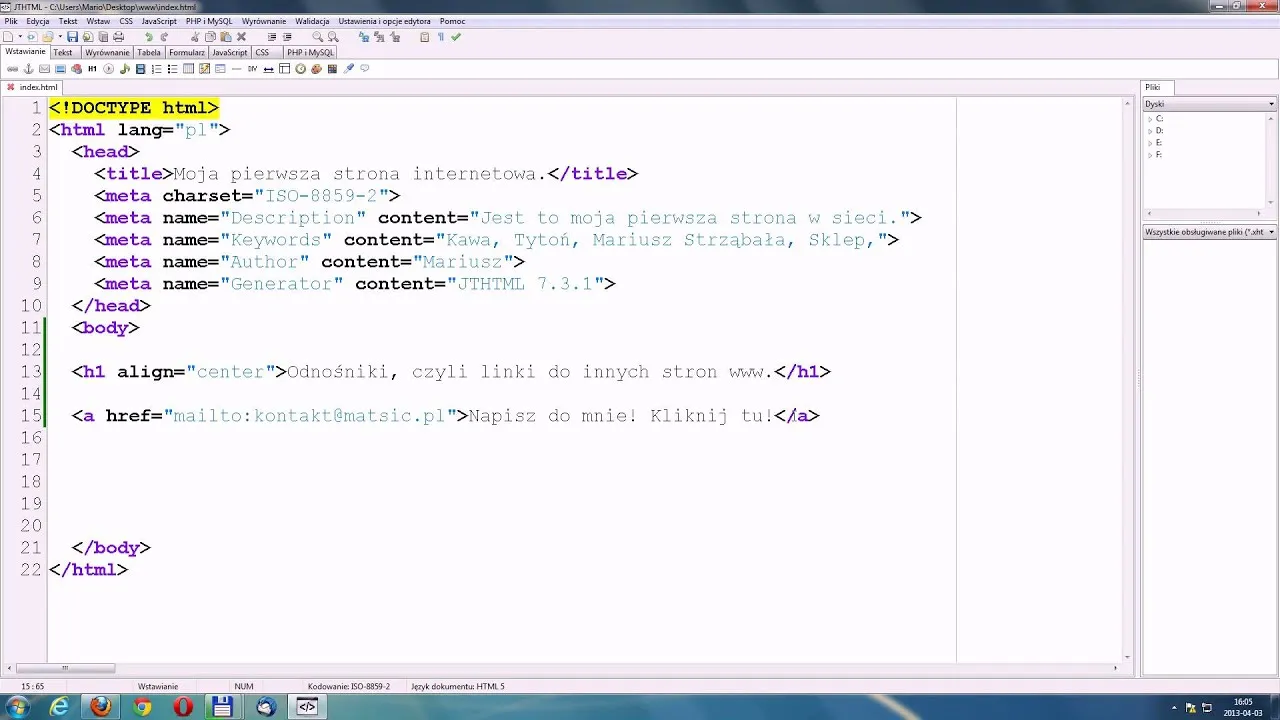Click the Undo arrow icon
The width and height of the screenshot is (1280, 720).
149,37
